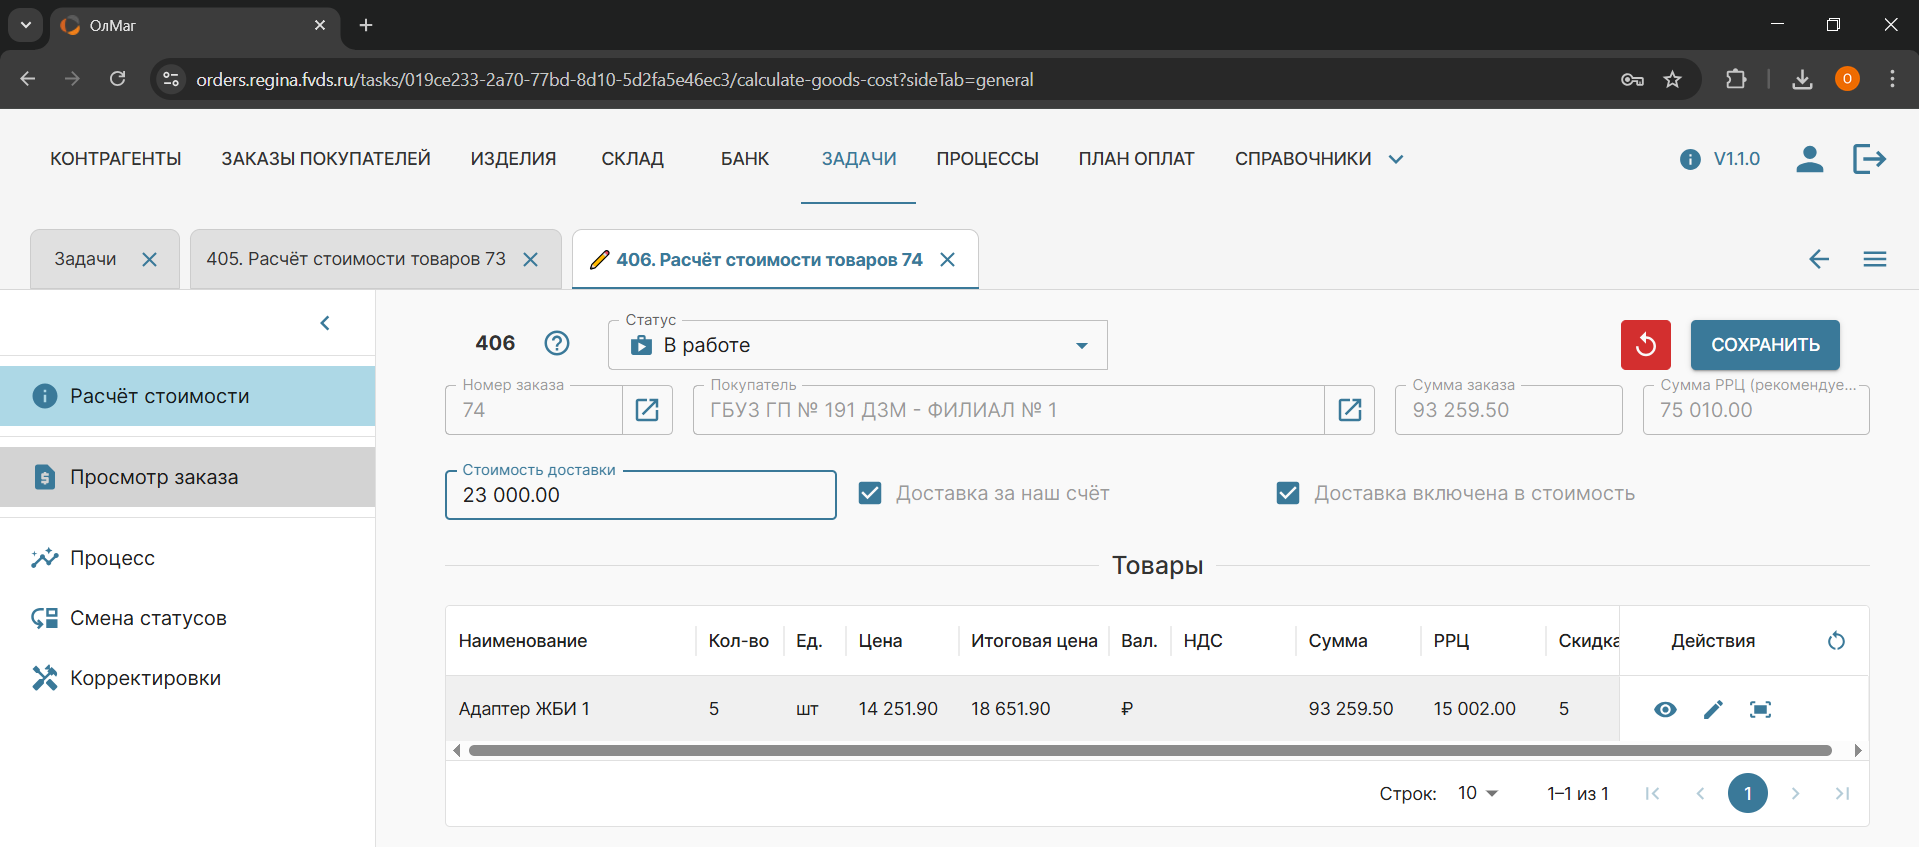Open order 74 via external link icon
The width and height of the screenshot is (1919, 847).
coord(647,410)
